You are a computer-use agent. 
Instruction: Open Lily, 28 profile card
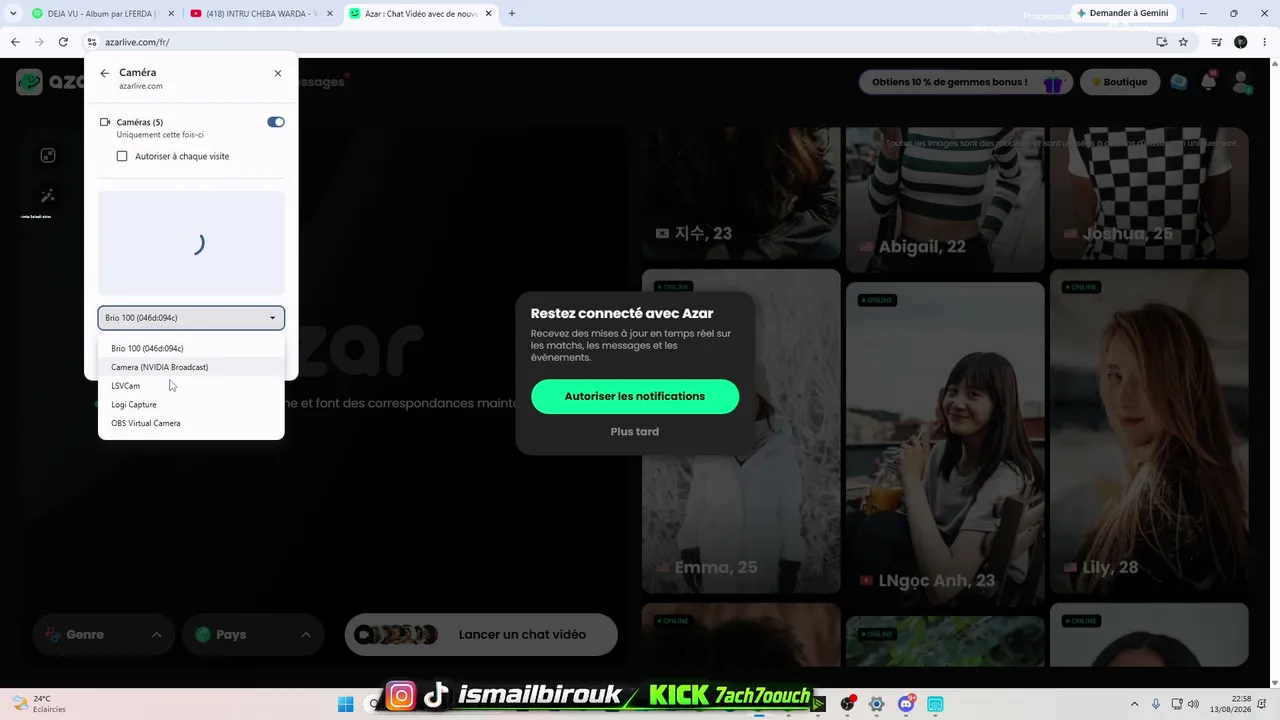coord(1149,431)
